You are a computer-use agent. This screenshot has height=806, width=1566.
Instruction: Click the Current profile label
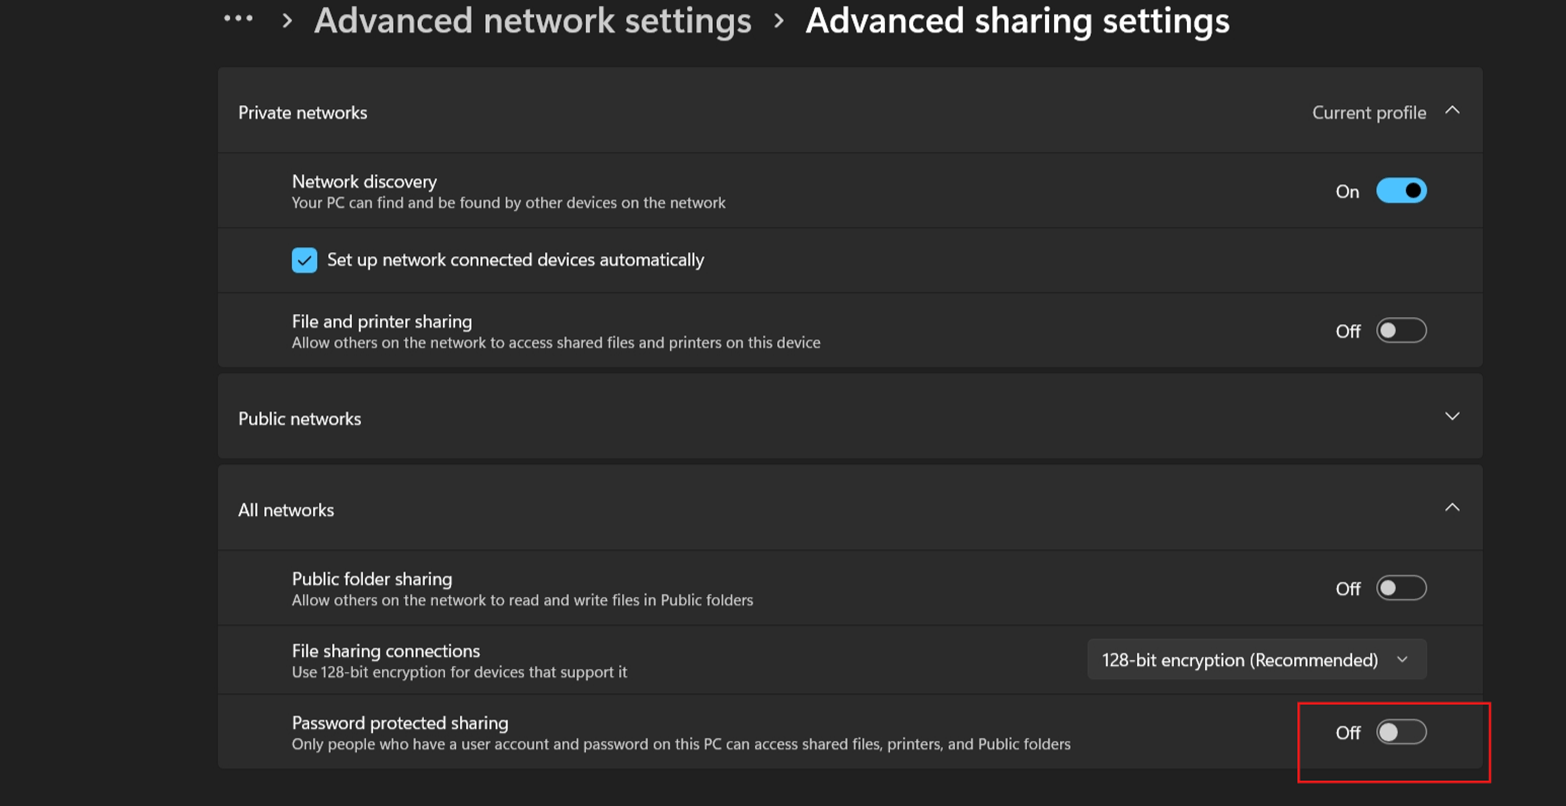click(x=1369, y=113)
